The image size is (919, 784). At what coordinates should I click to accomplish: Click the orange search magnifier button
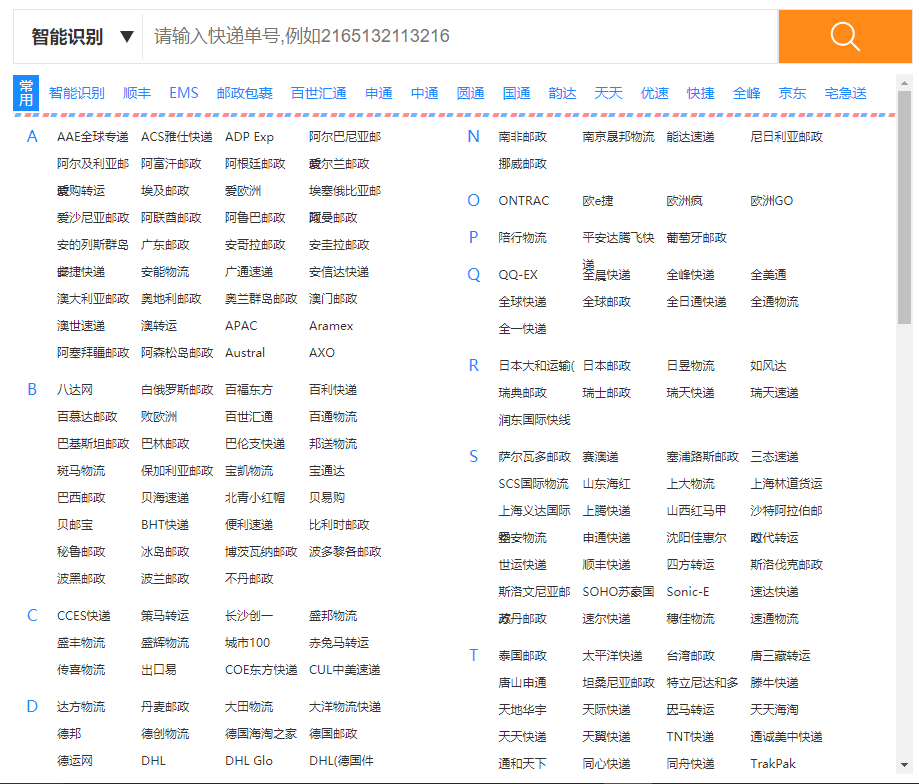(x=845, y=37)
